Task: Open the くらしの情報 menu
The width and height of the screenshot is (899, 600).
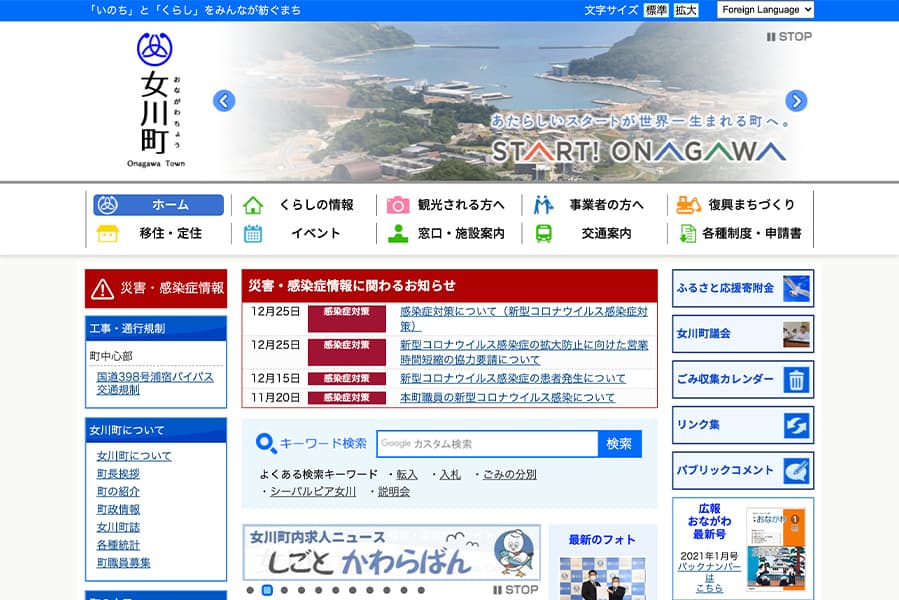Action: pyautogui.click(x=304, y=205)
